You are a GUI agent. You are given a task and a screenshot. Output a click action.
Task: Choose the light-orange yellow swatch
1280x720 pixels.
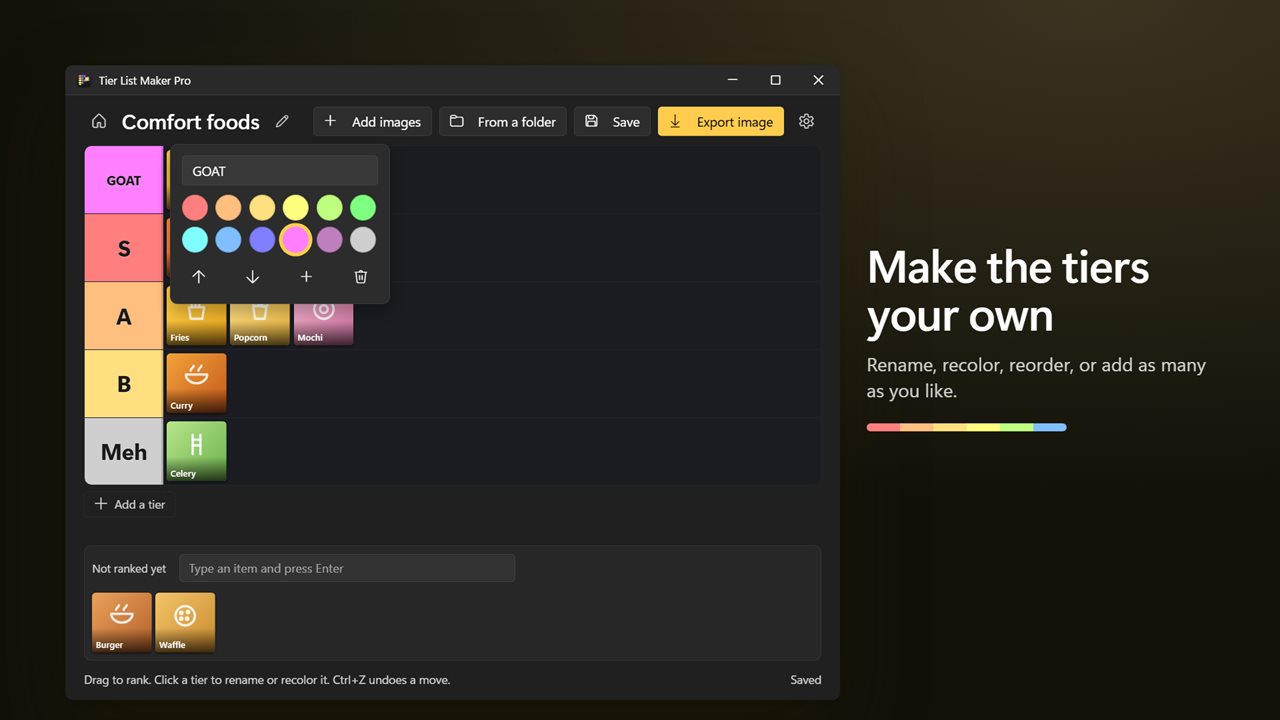coord(262,208)
